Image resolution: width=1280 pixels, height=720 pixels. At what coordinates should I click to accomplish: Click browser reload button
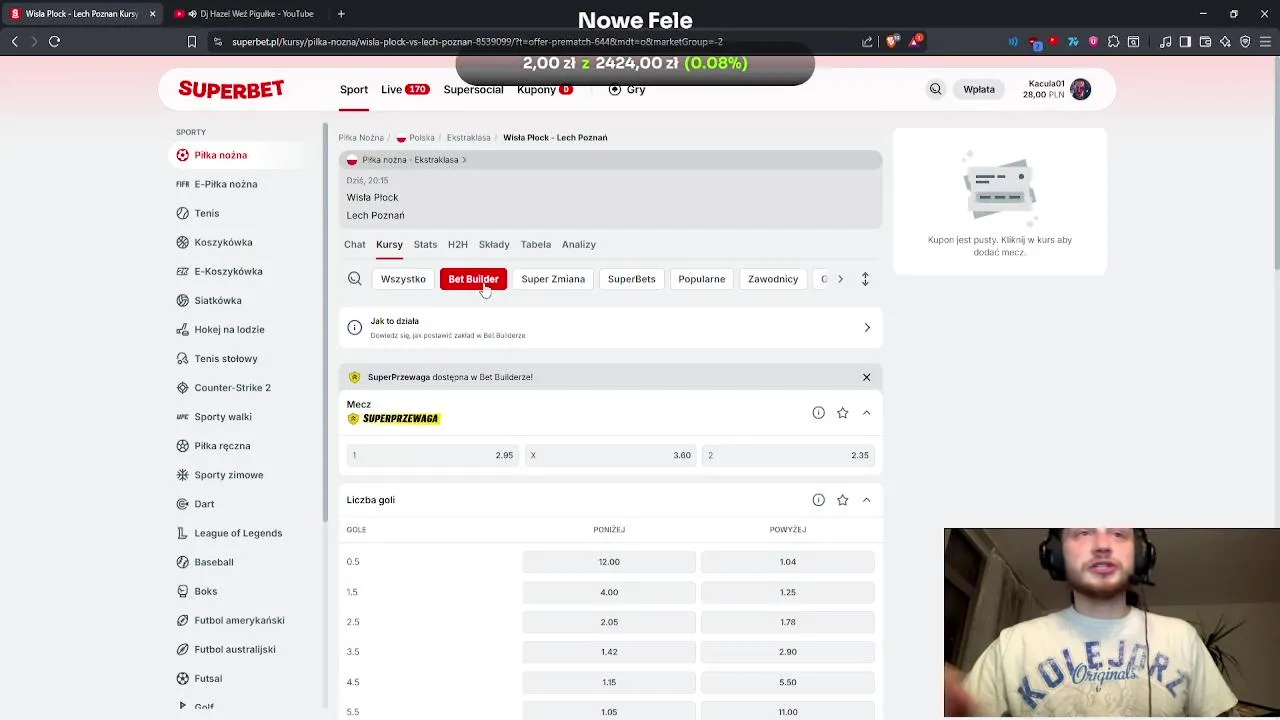coord(55,42)
